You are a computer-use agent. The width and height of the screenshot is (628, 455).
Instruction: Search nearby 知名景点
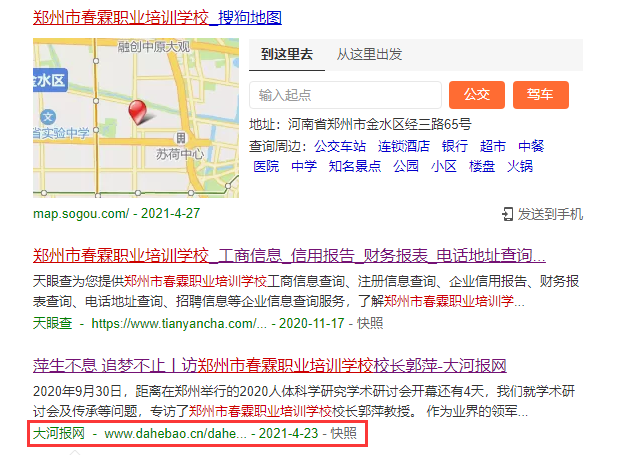pyautogui.click(x=354, y=166)
